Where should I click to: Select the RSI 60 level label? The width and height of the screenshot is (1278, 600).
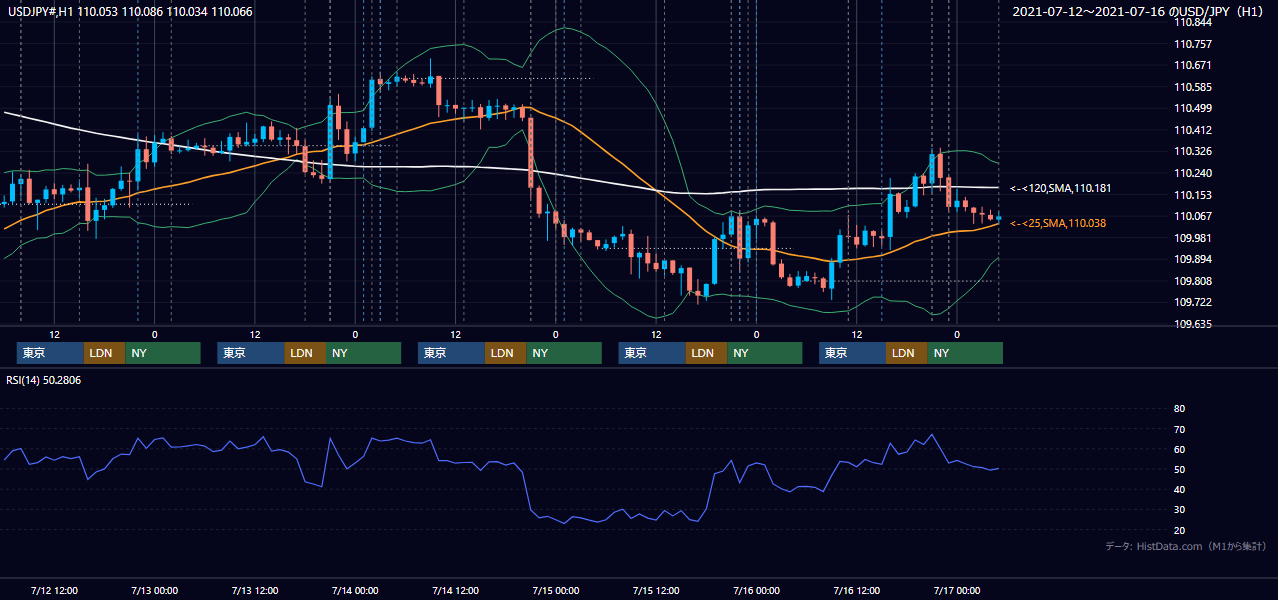1179,449
